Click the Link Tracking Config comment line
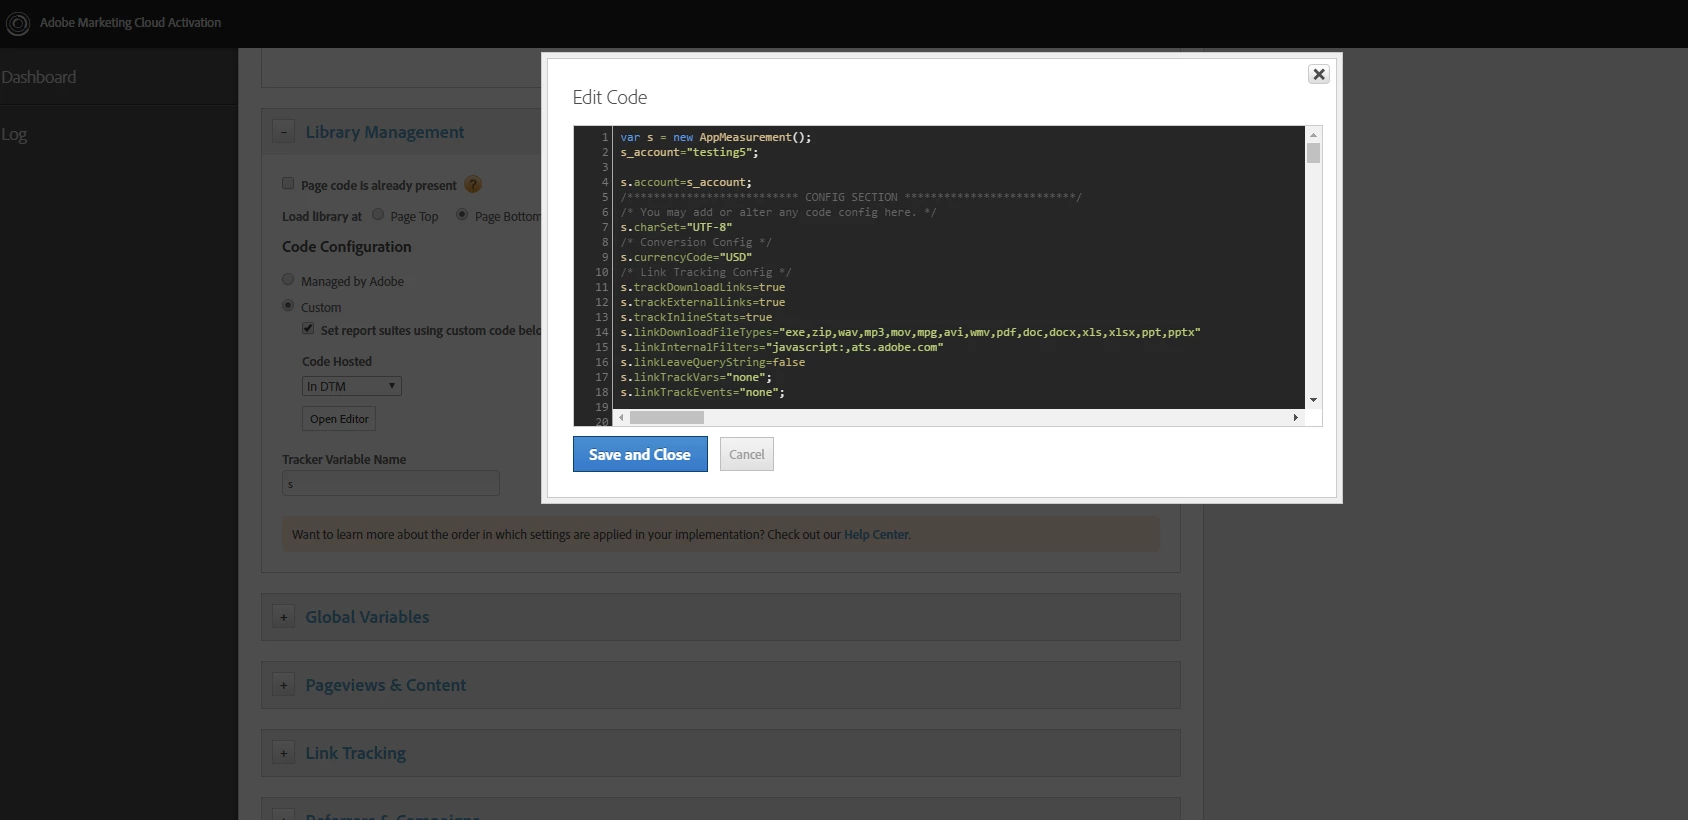The image size is (1688, 820). click(x=706, y=272)
